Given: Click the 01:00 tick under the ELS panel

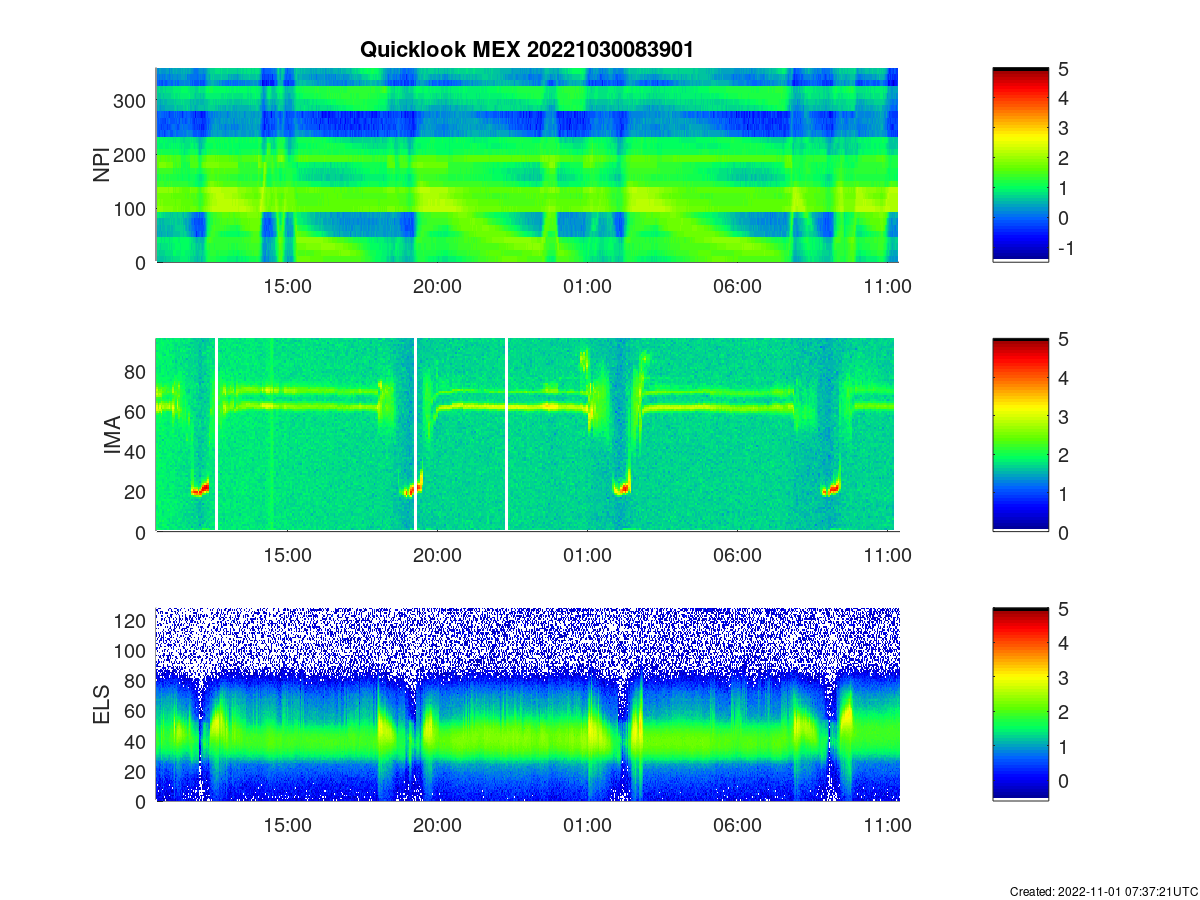Looking at the screenshot, I should click(x=588, y=826).
